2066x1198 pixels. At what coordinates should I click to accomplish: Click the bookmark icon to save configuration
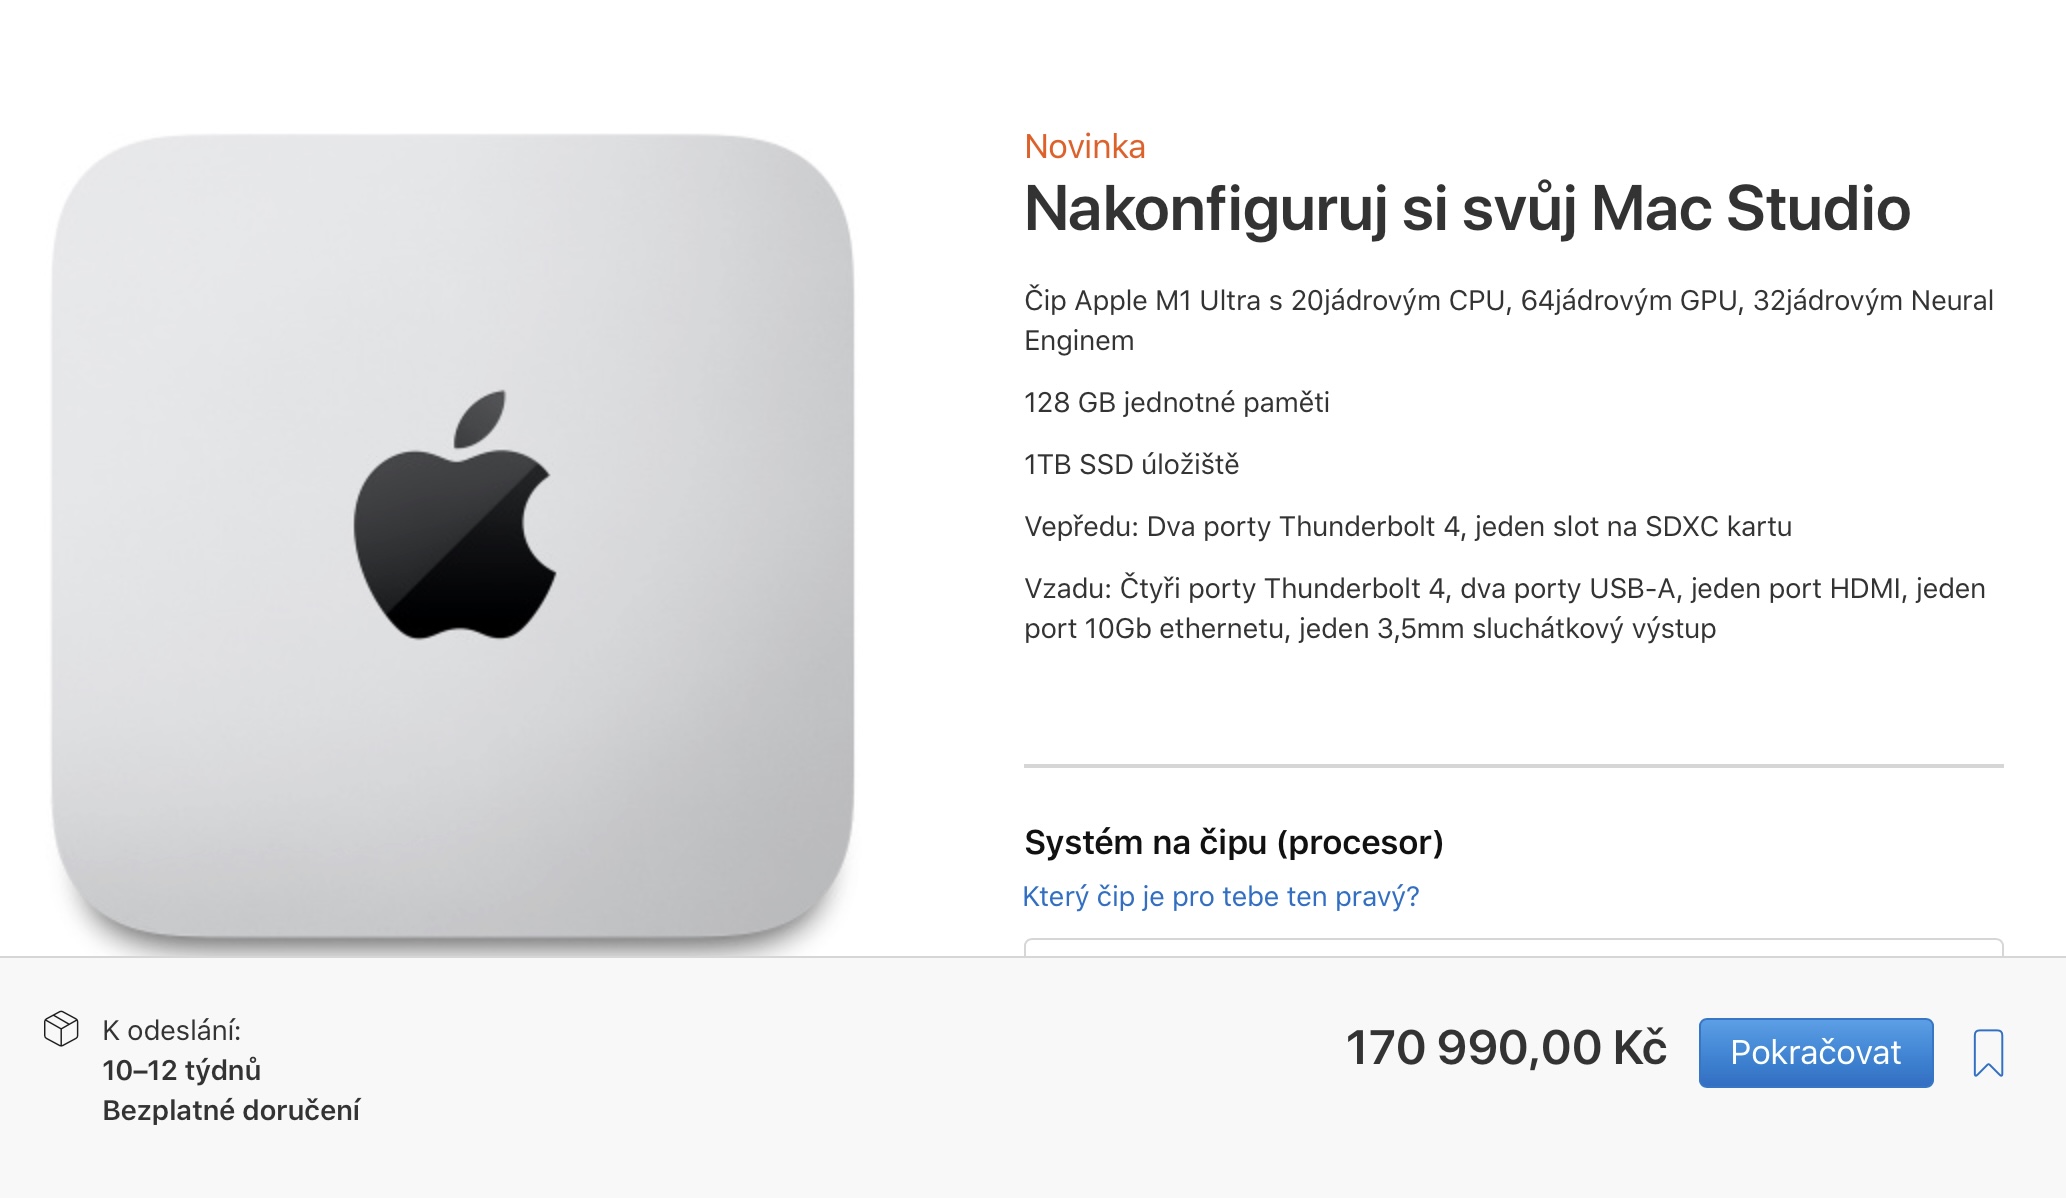[1990, 1053]
